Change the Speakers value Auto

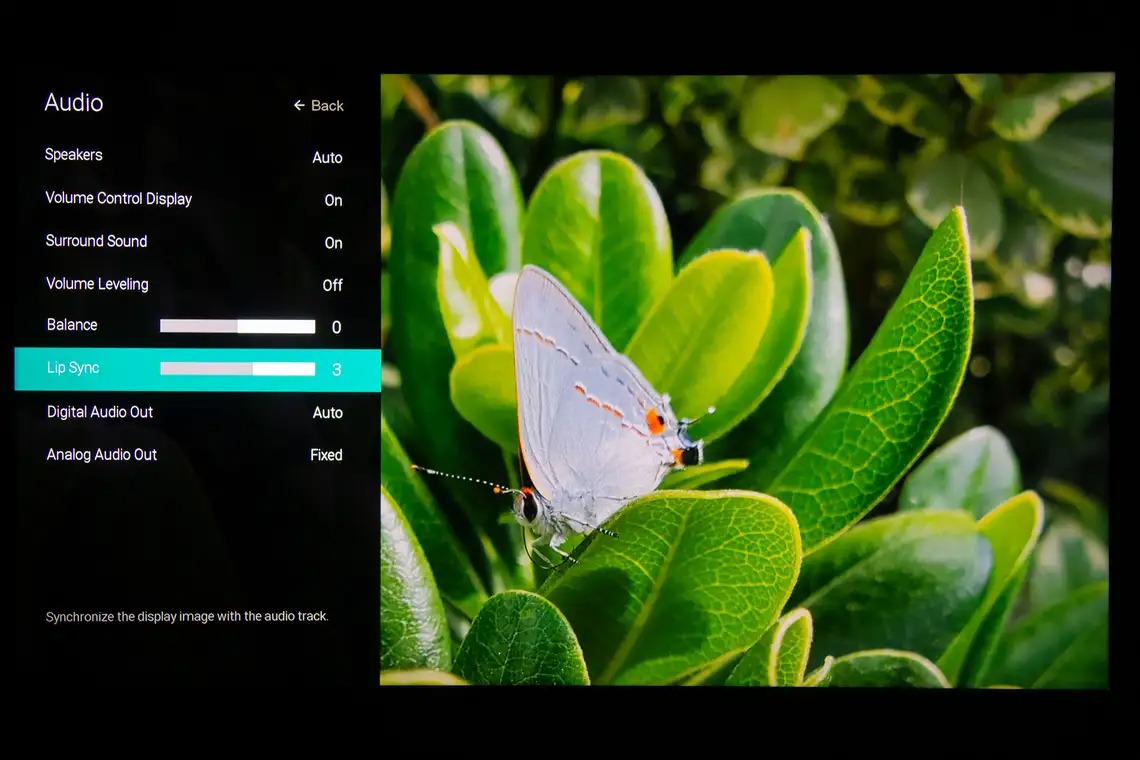pos(327,157)
